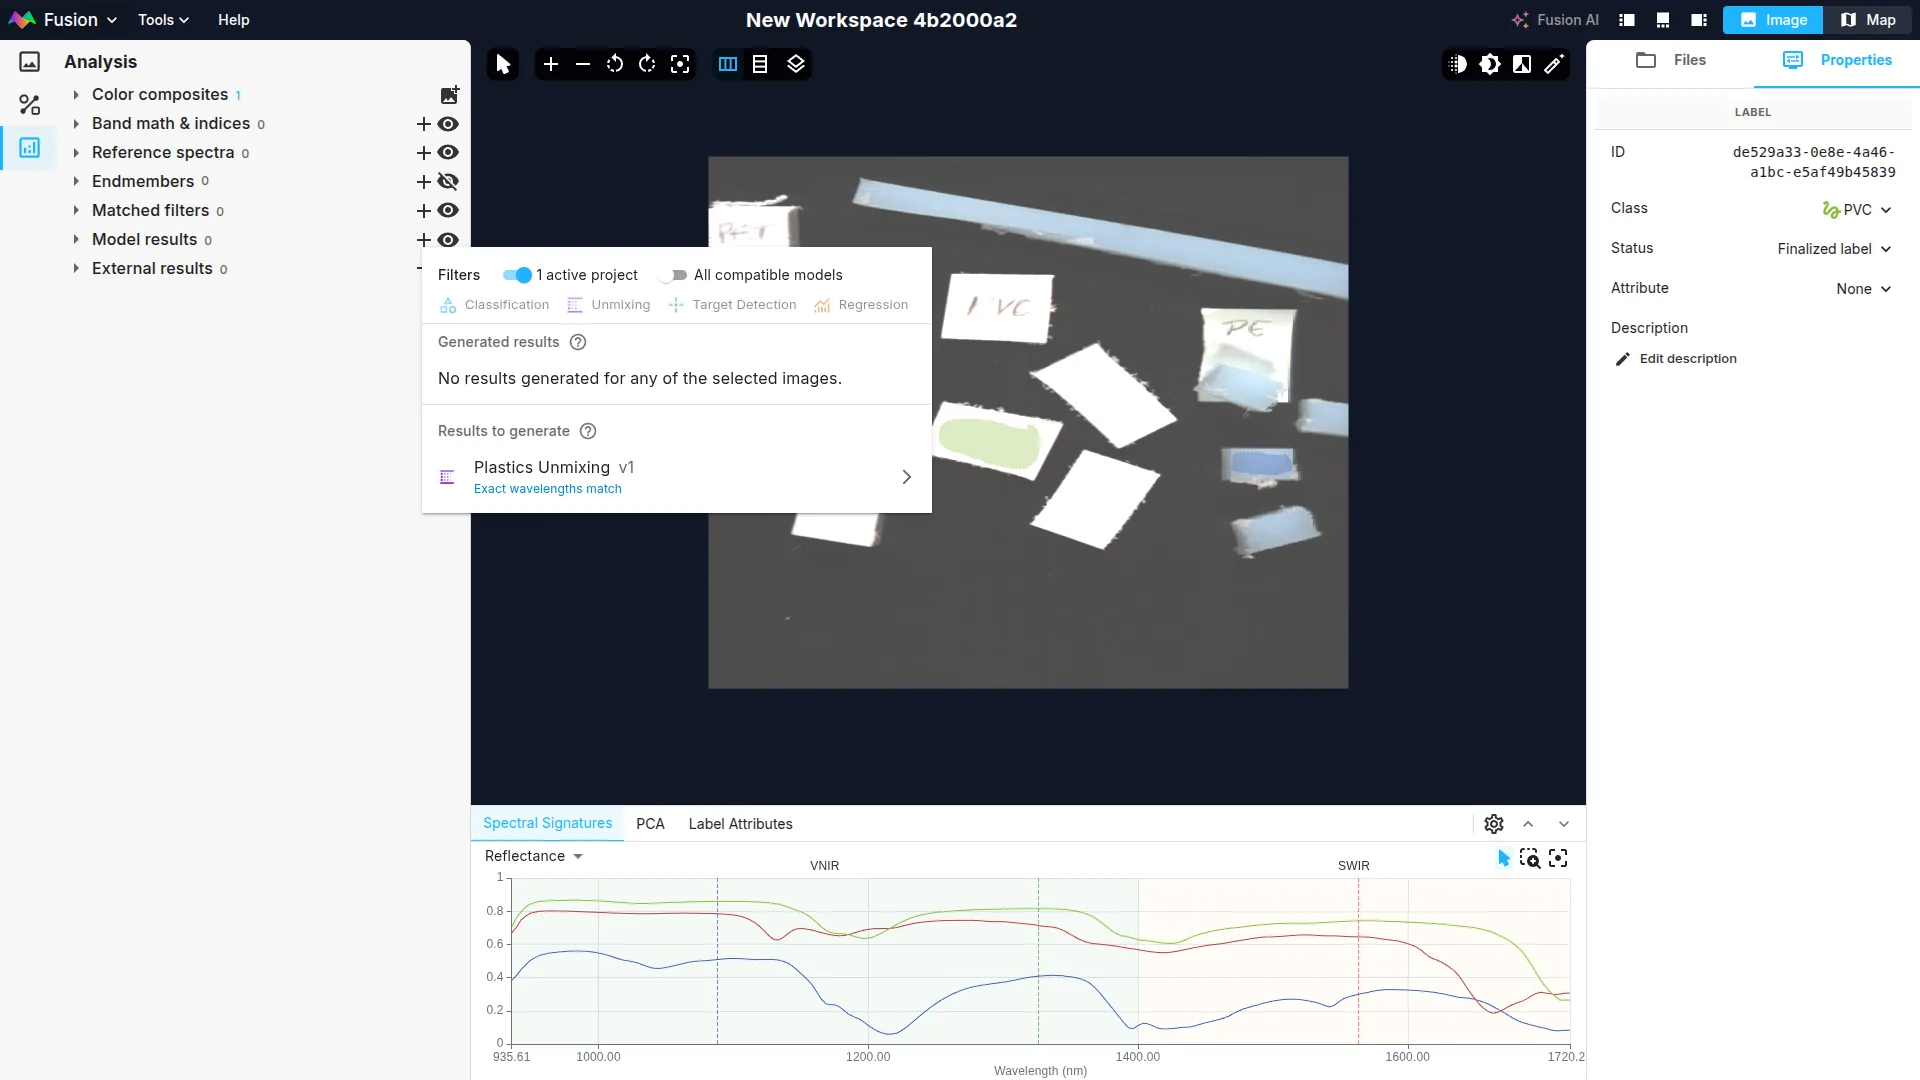Image resolution: width=1920 pixels, height=1080 pixels.
Task: Add a new Band math index
Action: 423,124
